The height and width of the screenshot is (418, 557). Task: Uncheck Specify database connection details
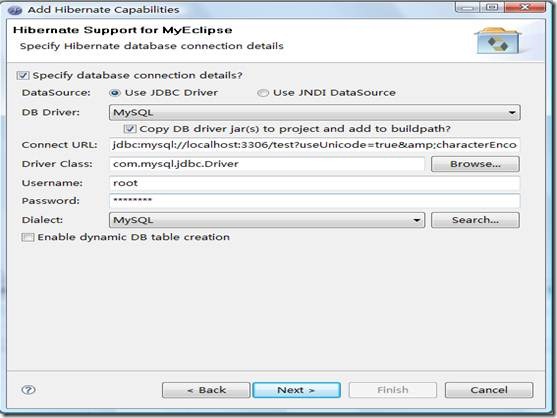pyautogui.click(x=23, y=75)
